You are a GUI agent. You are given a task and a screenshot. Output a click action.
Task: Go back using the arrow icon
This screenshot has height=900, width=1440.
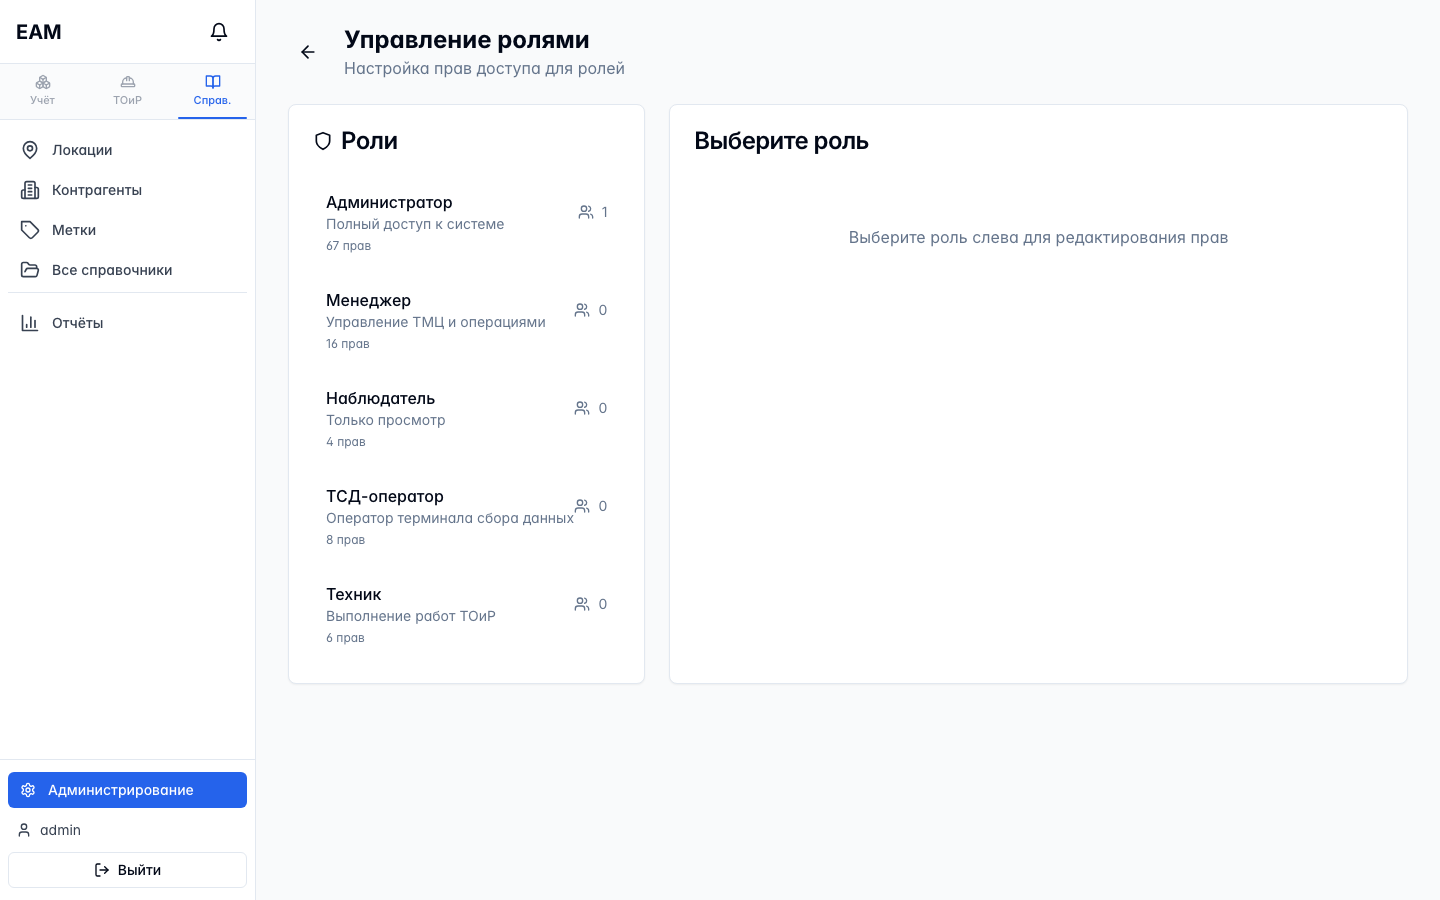pyautogui.click(x=308, y=52)
